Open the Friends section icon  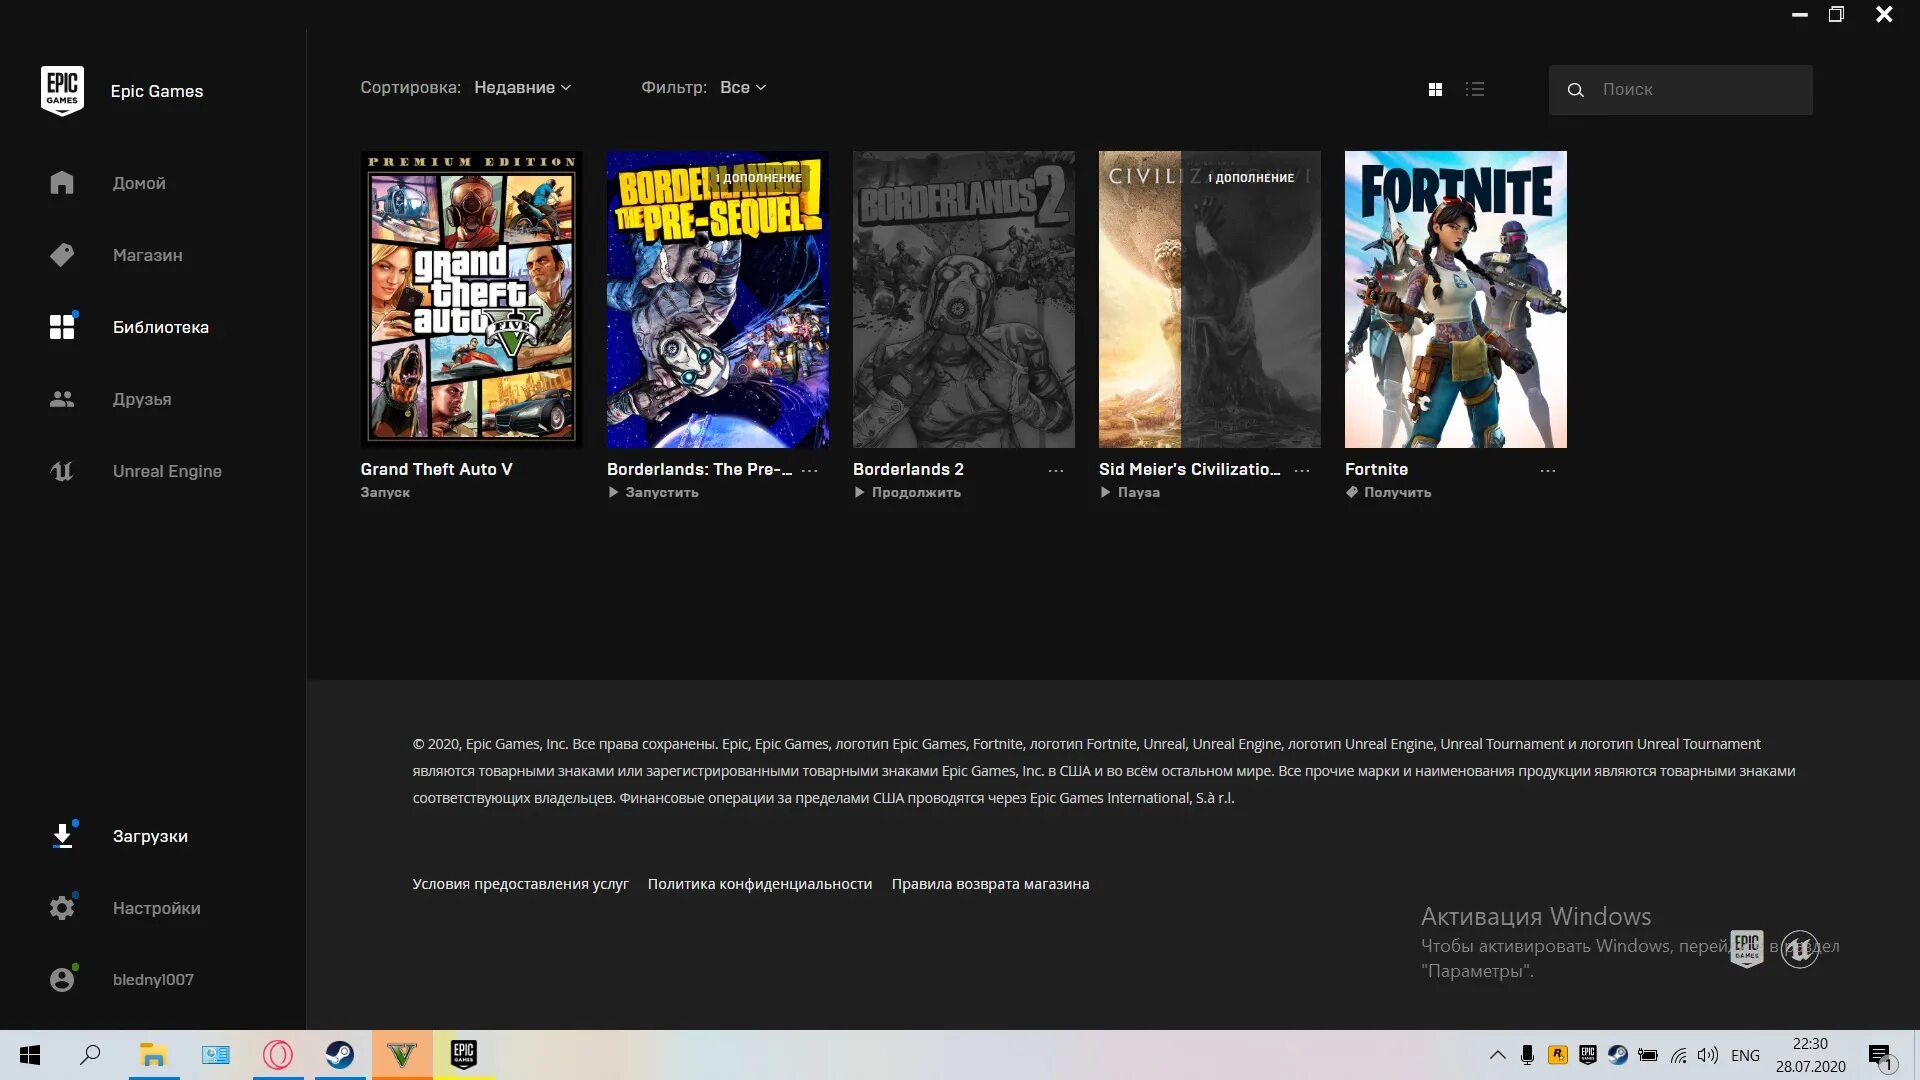click(62, 398)
